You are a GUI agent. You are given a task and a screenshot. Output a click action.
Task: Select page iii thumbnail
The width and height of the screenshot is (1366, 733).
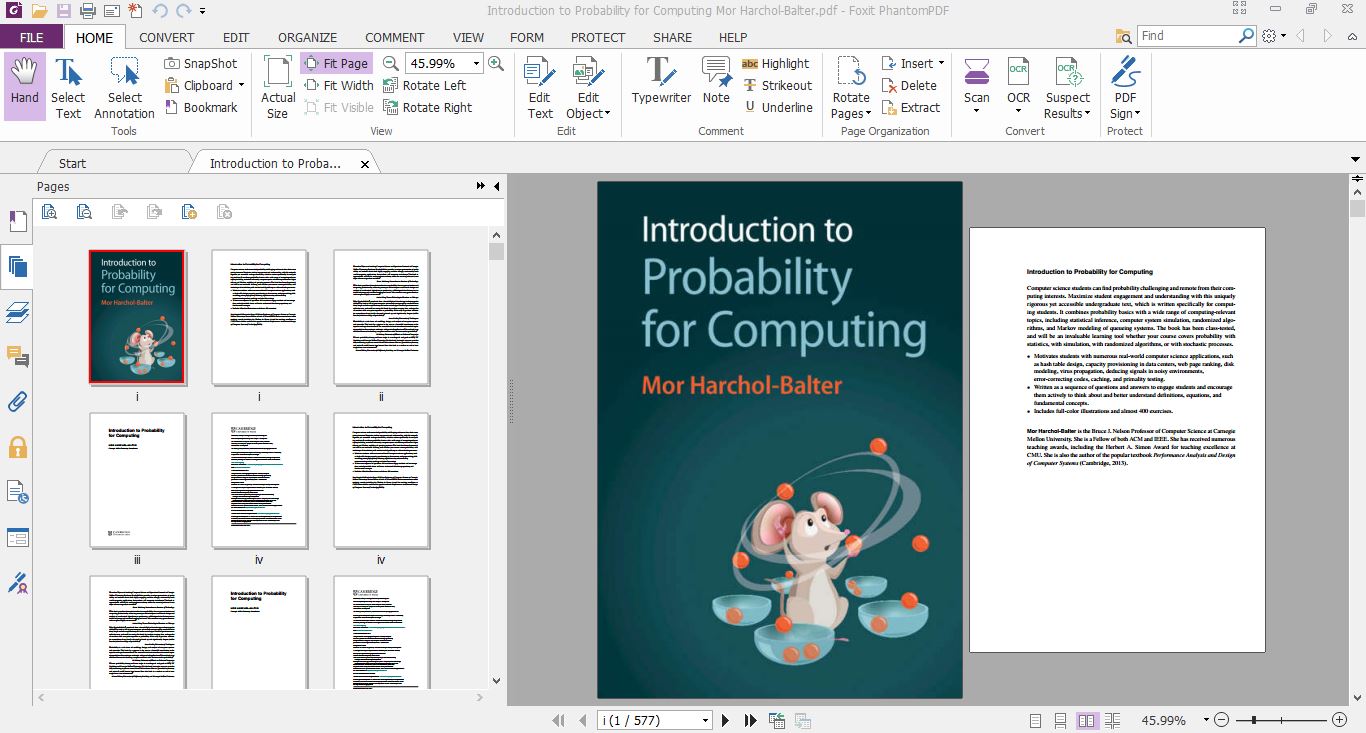pos(137,480)
